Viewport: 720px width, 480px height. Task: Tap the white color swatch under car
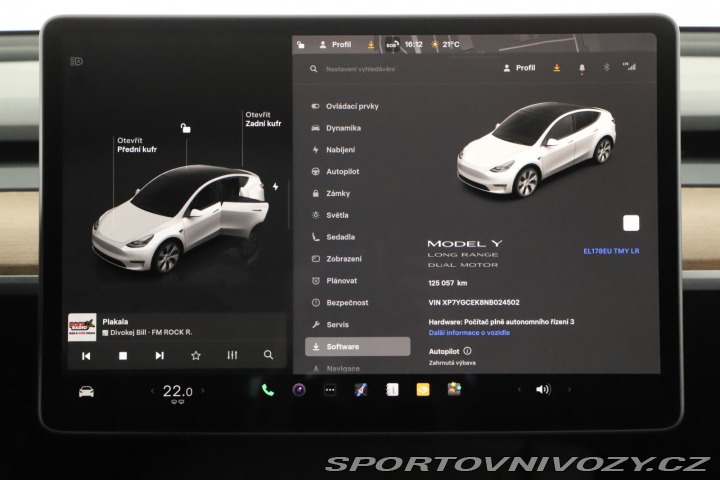point(631,223)
